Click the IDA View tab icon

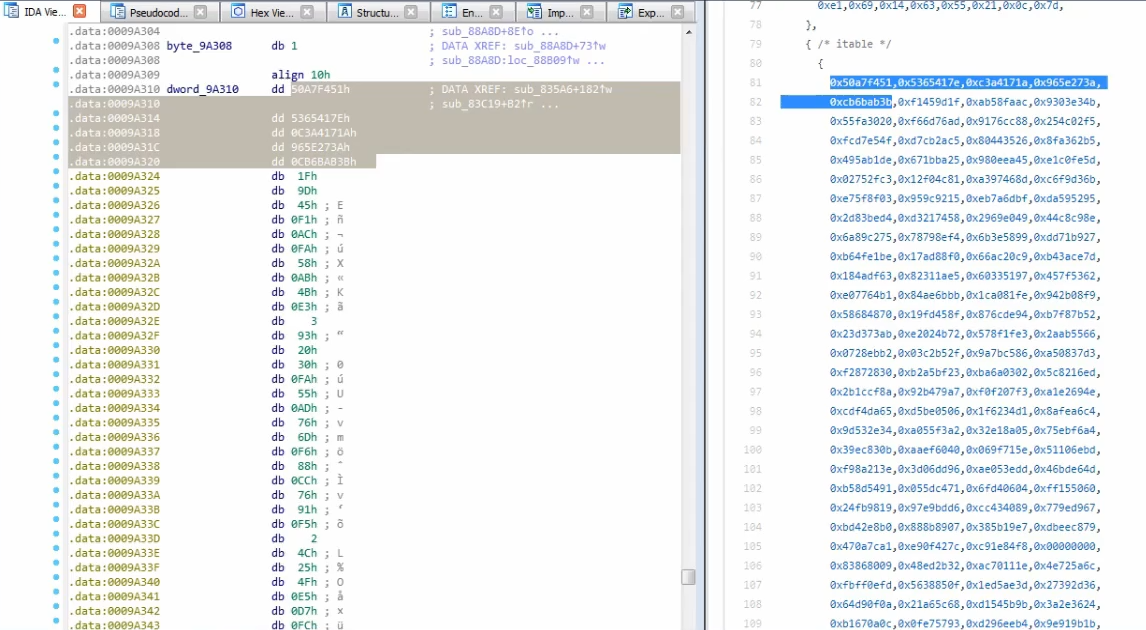[12, 11]
